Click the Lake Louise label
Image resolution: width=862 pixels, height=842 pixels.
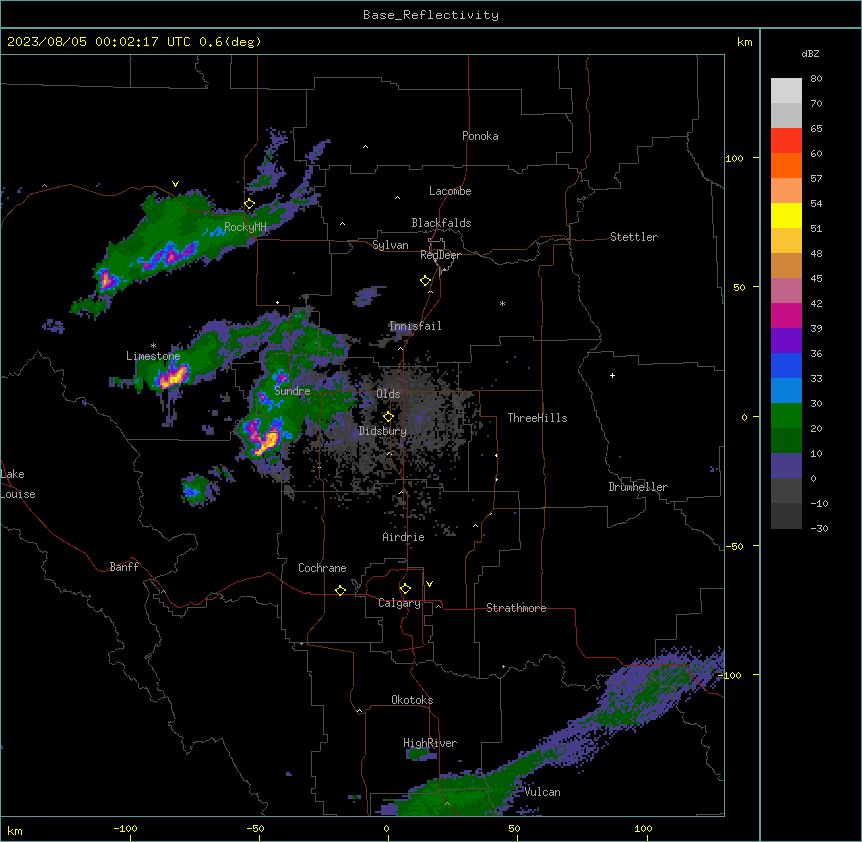tap(18, 484)
